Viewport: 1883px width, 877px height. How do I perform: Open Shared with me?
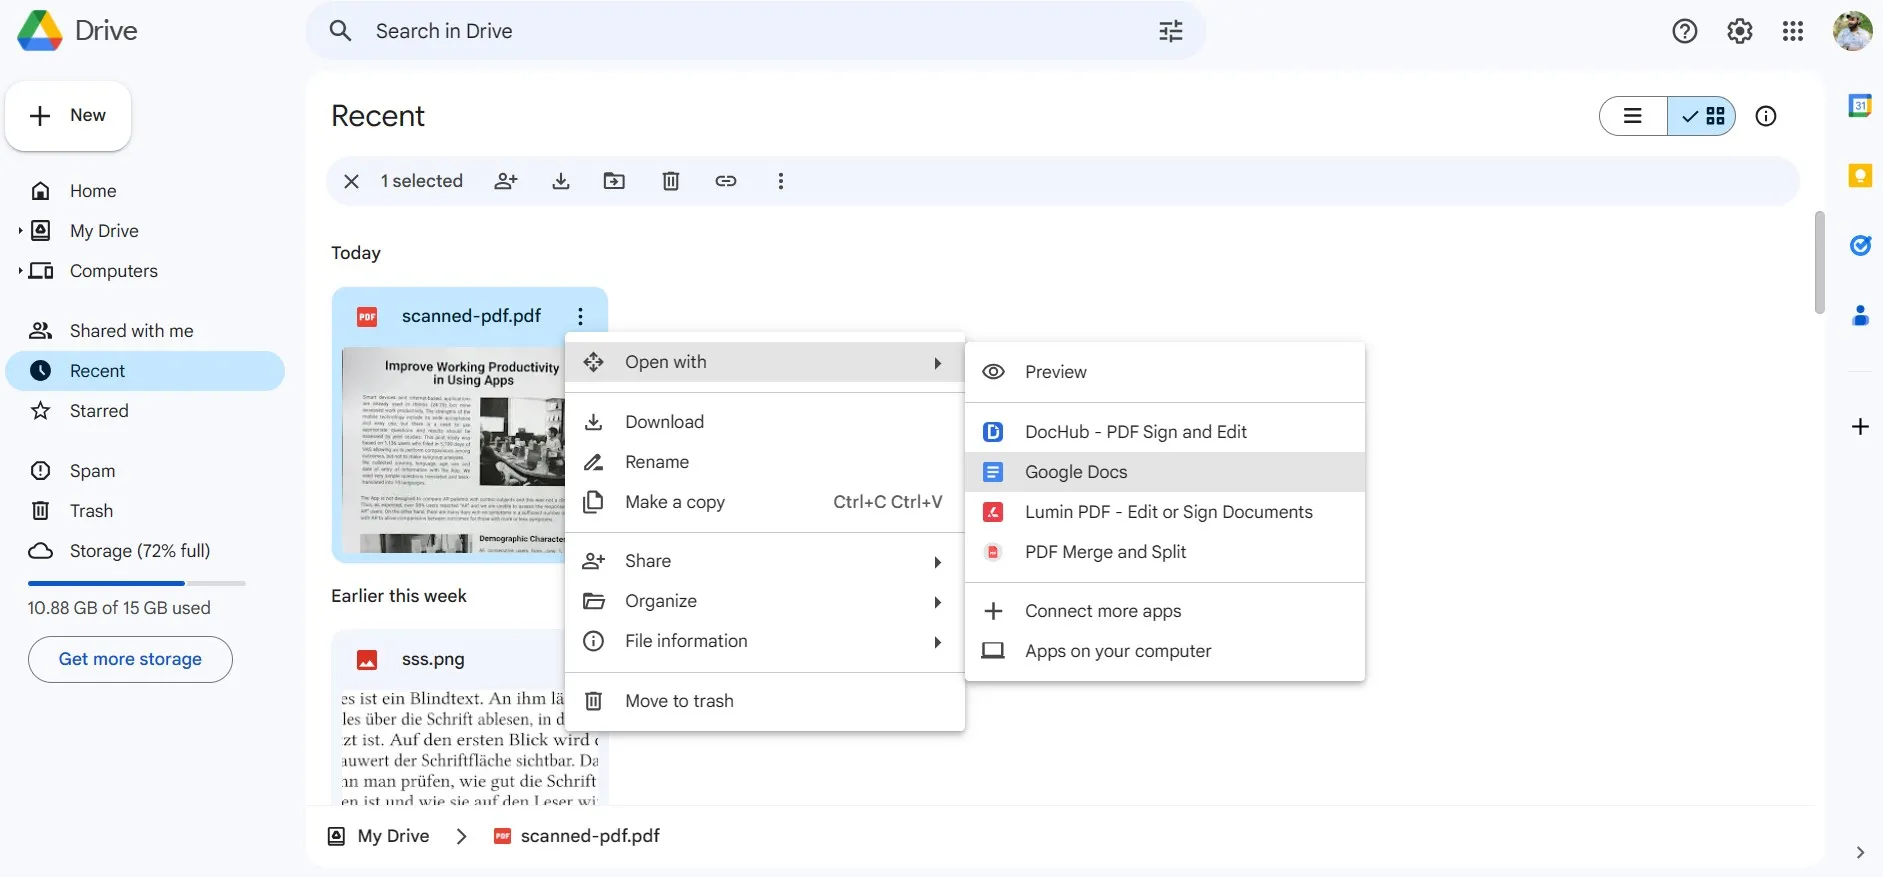coord(145,331)
